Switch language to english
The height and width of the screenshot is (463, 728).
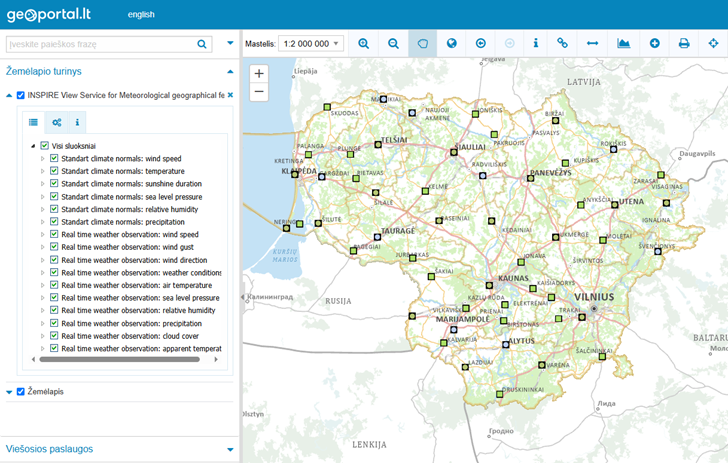[141, 15]
